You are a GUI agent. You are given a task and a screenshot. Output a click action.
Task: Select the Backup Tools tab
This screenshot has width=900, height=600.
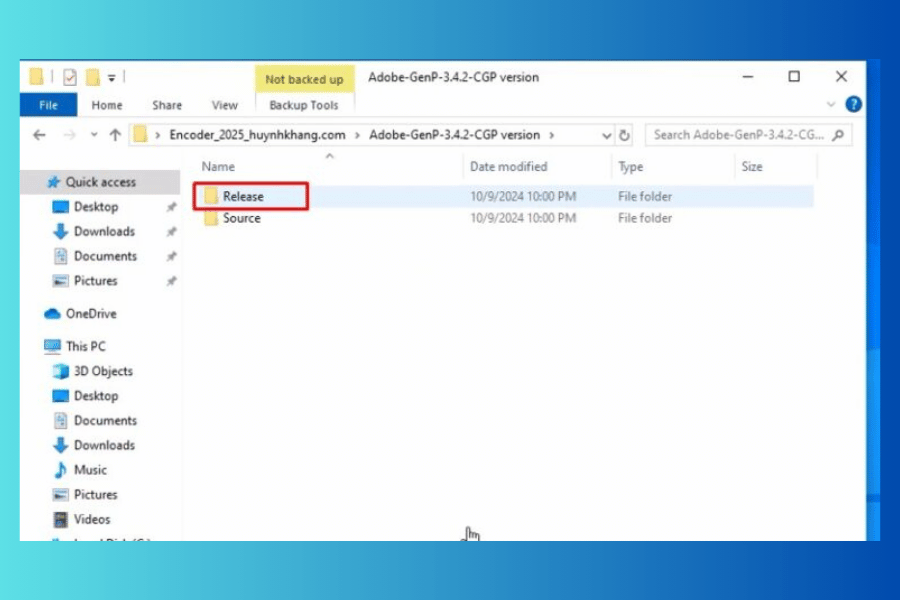(x=303, y=105)
